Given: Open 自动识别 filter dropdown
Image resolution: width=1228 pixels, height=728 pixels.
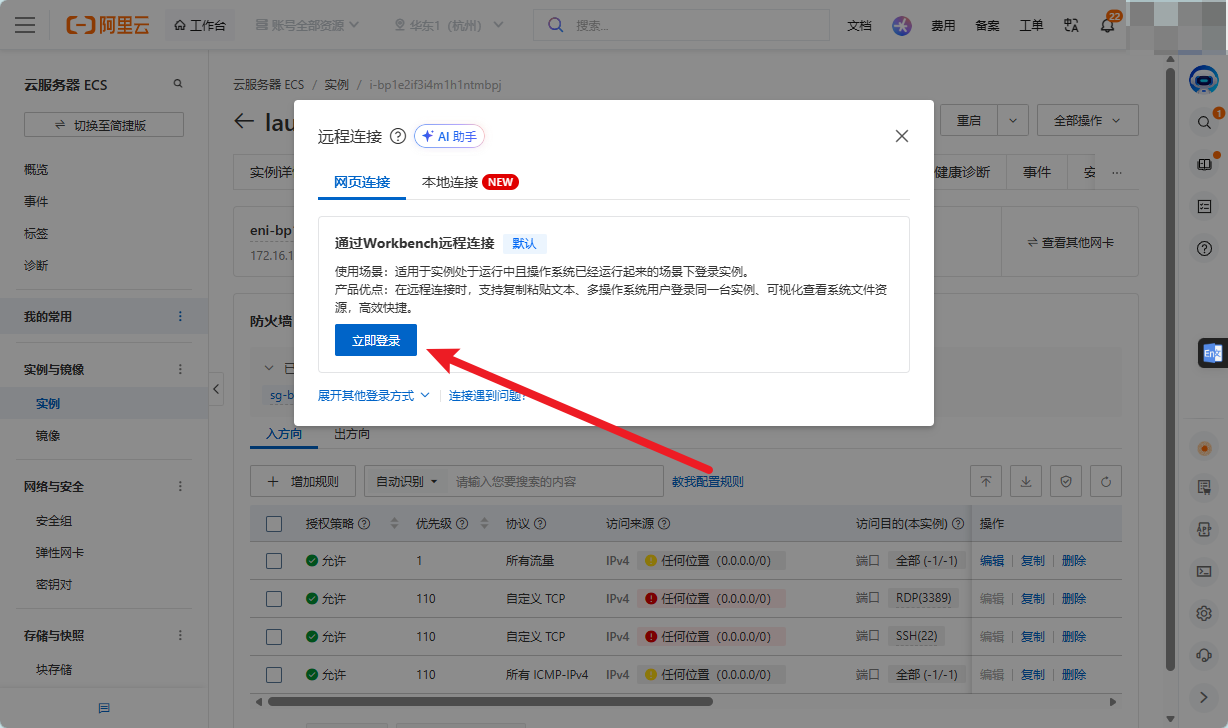Looking at the screenshot, I should (406, 481).
